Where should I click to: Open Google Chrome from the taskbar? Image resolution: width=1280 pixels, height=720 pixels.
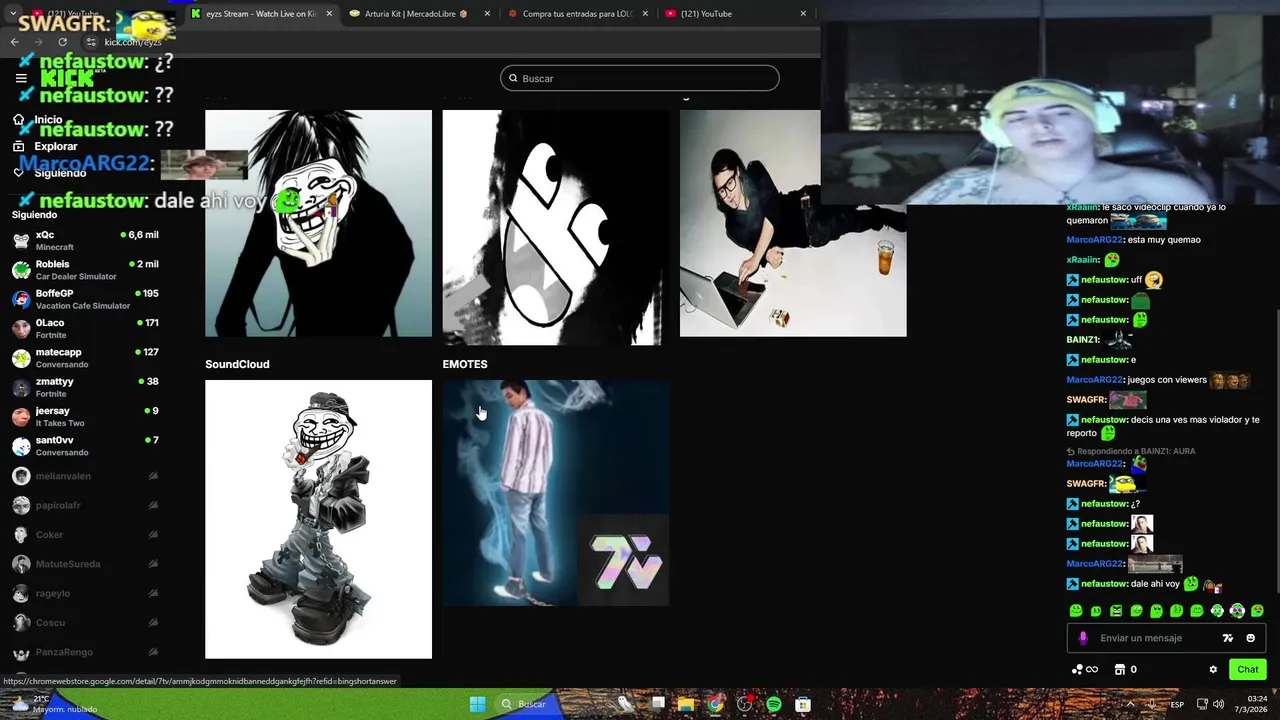point(714,705)
